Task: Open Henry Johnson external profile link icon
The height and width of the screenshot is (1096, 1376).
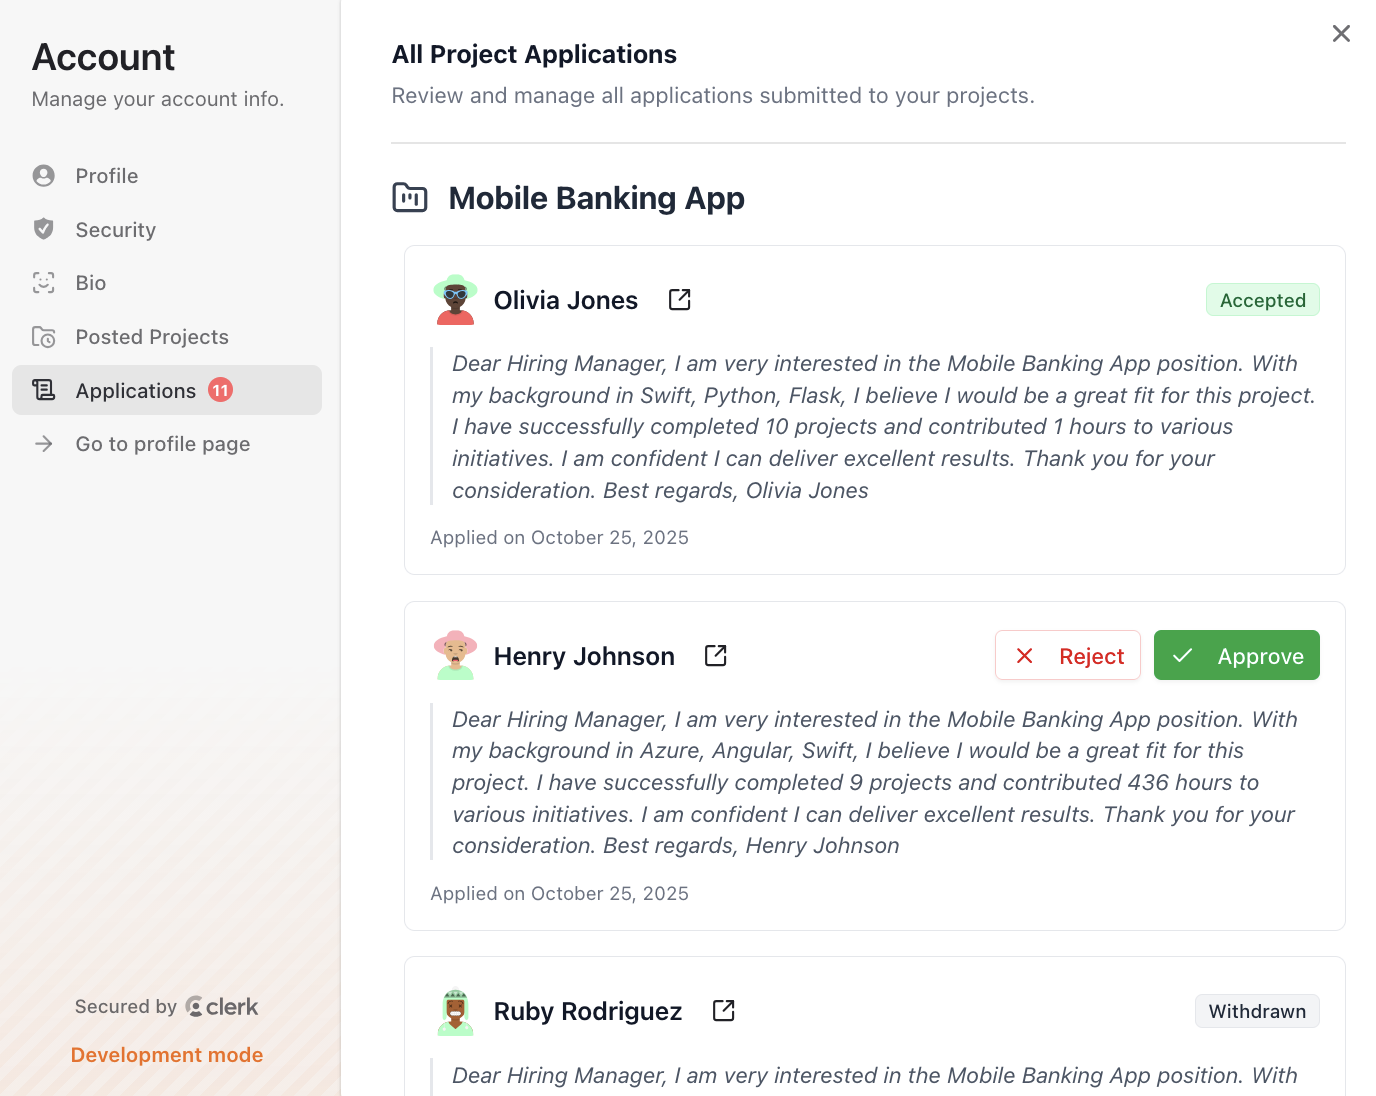Action: click(x=716, y=656)
